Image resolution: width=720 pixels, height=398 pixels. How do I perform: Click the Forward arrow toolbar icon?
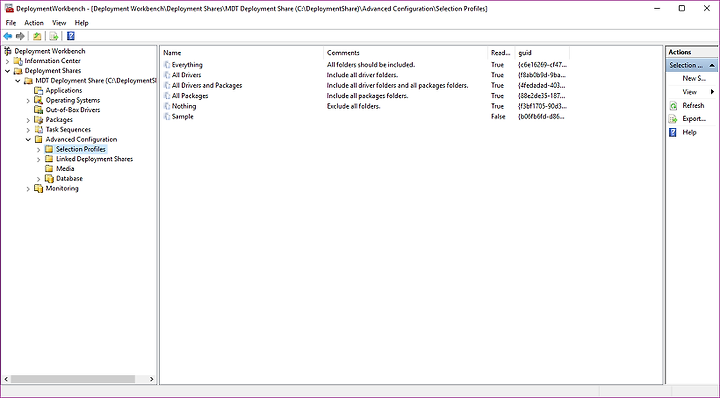point(20,36)
